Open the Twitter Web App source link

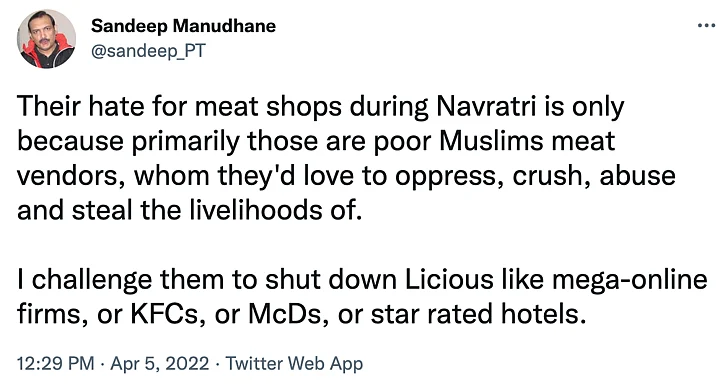294,364
